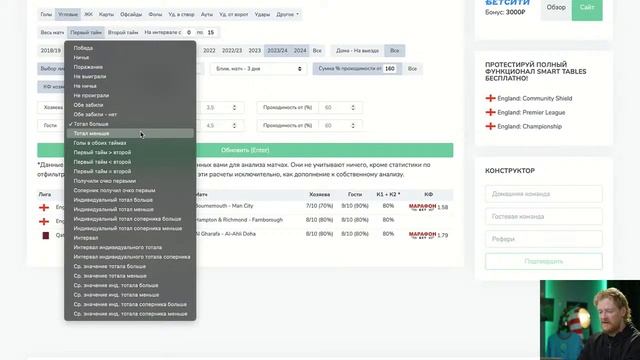The height and width of the screenshot is (360, 640).
Task: Open England: Championship link
Action: (x=529, y=127)
